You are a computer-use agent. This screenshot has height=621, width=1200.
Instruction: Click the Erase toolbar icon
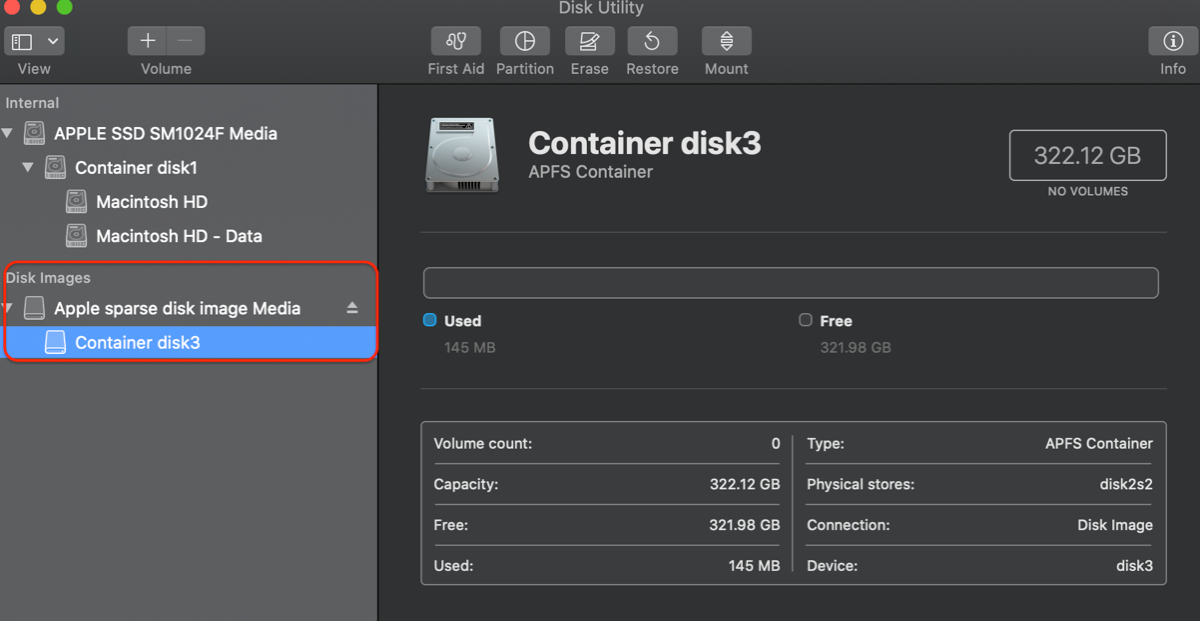pyautogui.click(x=589, y=42)
